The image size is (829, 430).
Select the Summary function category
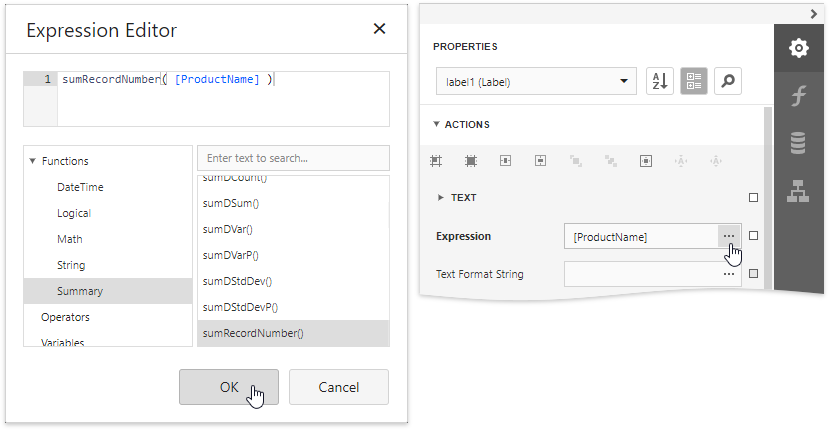point(80,291)
